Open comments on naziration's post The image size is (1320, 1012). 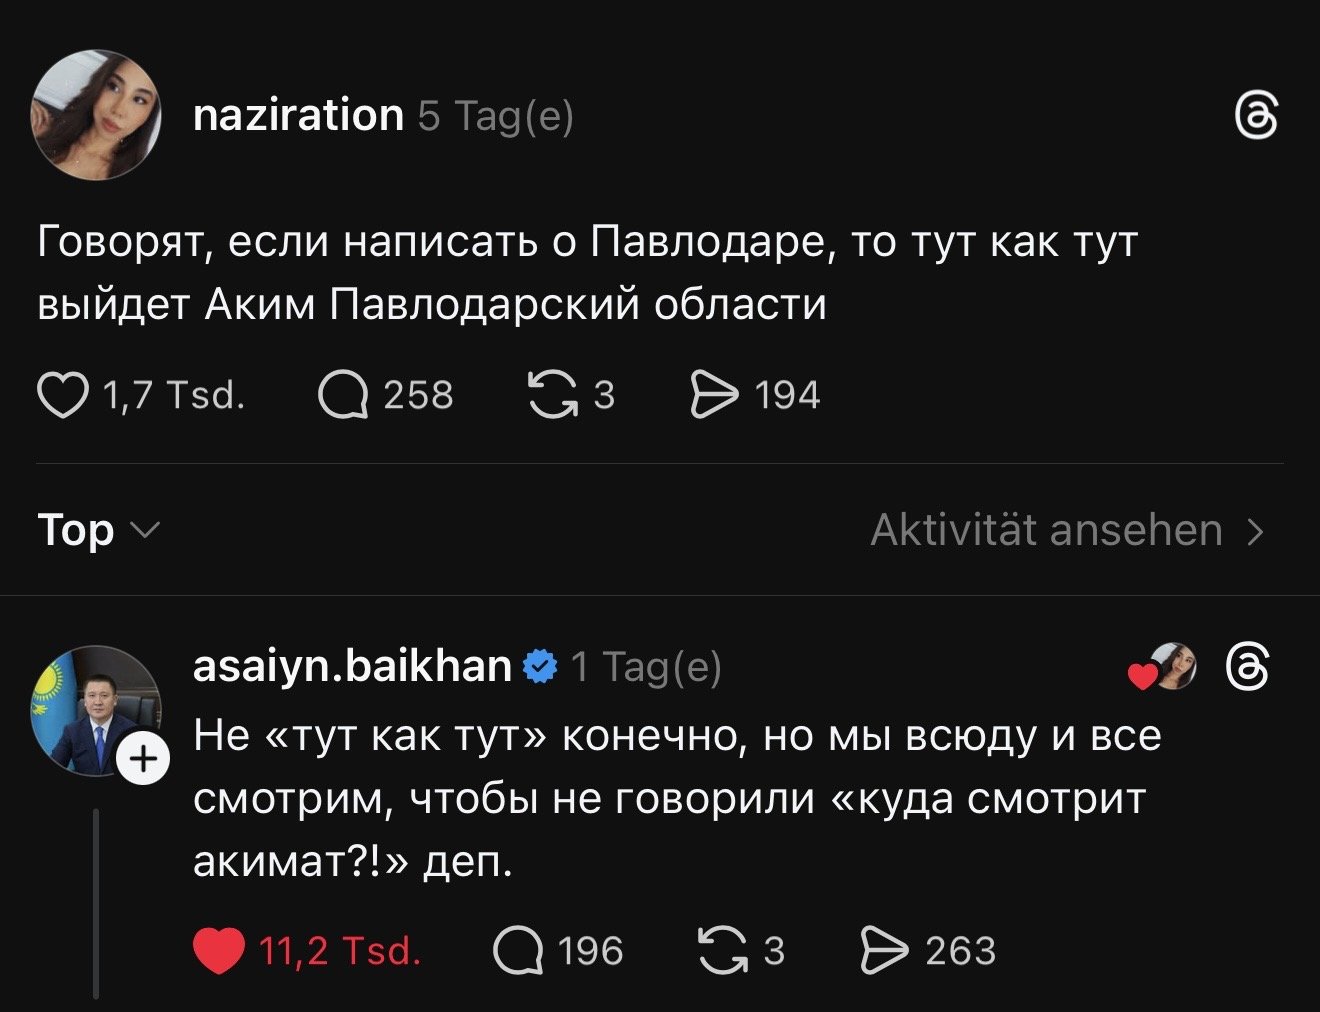click(x=343, y=396)
